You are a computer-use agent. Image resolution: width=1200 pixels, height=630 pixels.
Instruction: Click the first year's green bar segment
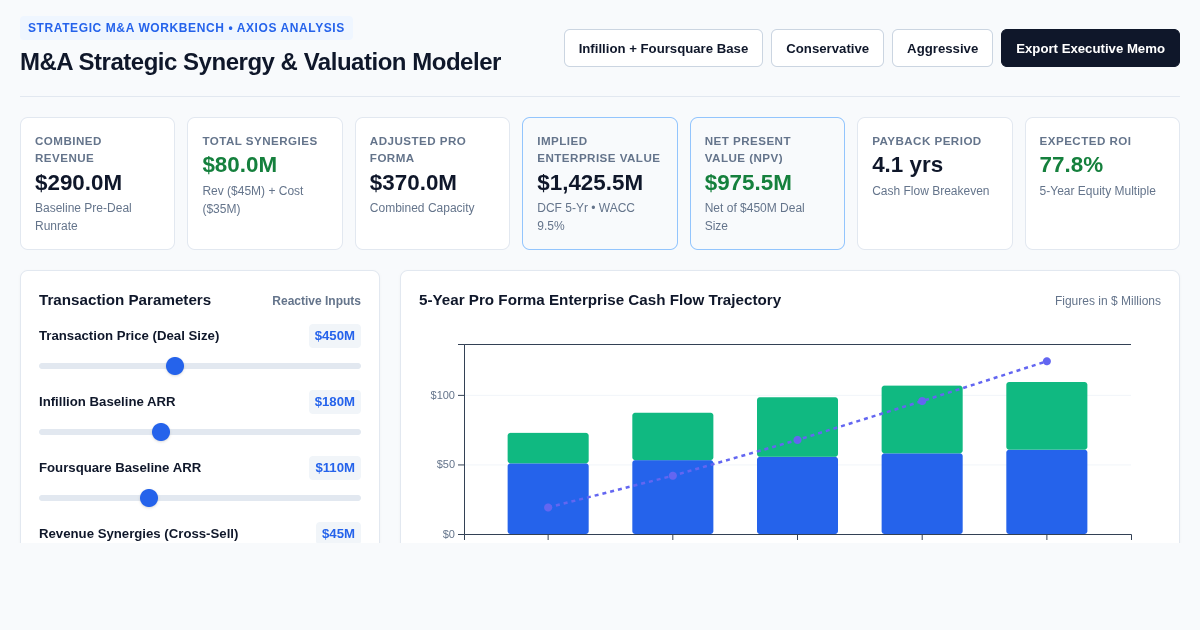(548, 448)
